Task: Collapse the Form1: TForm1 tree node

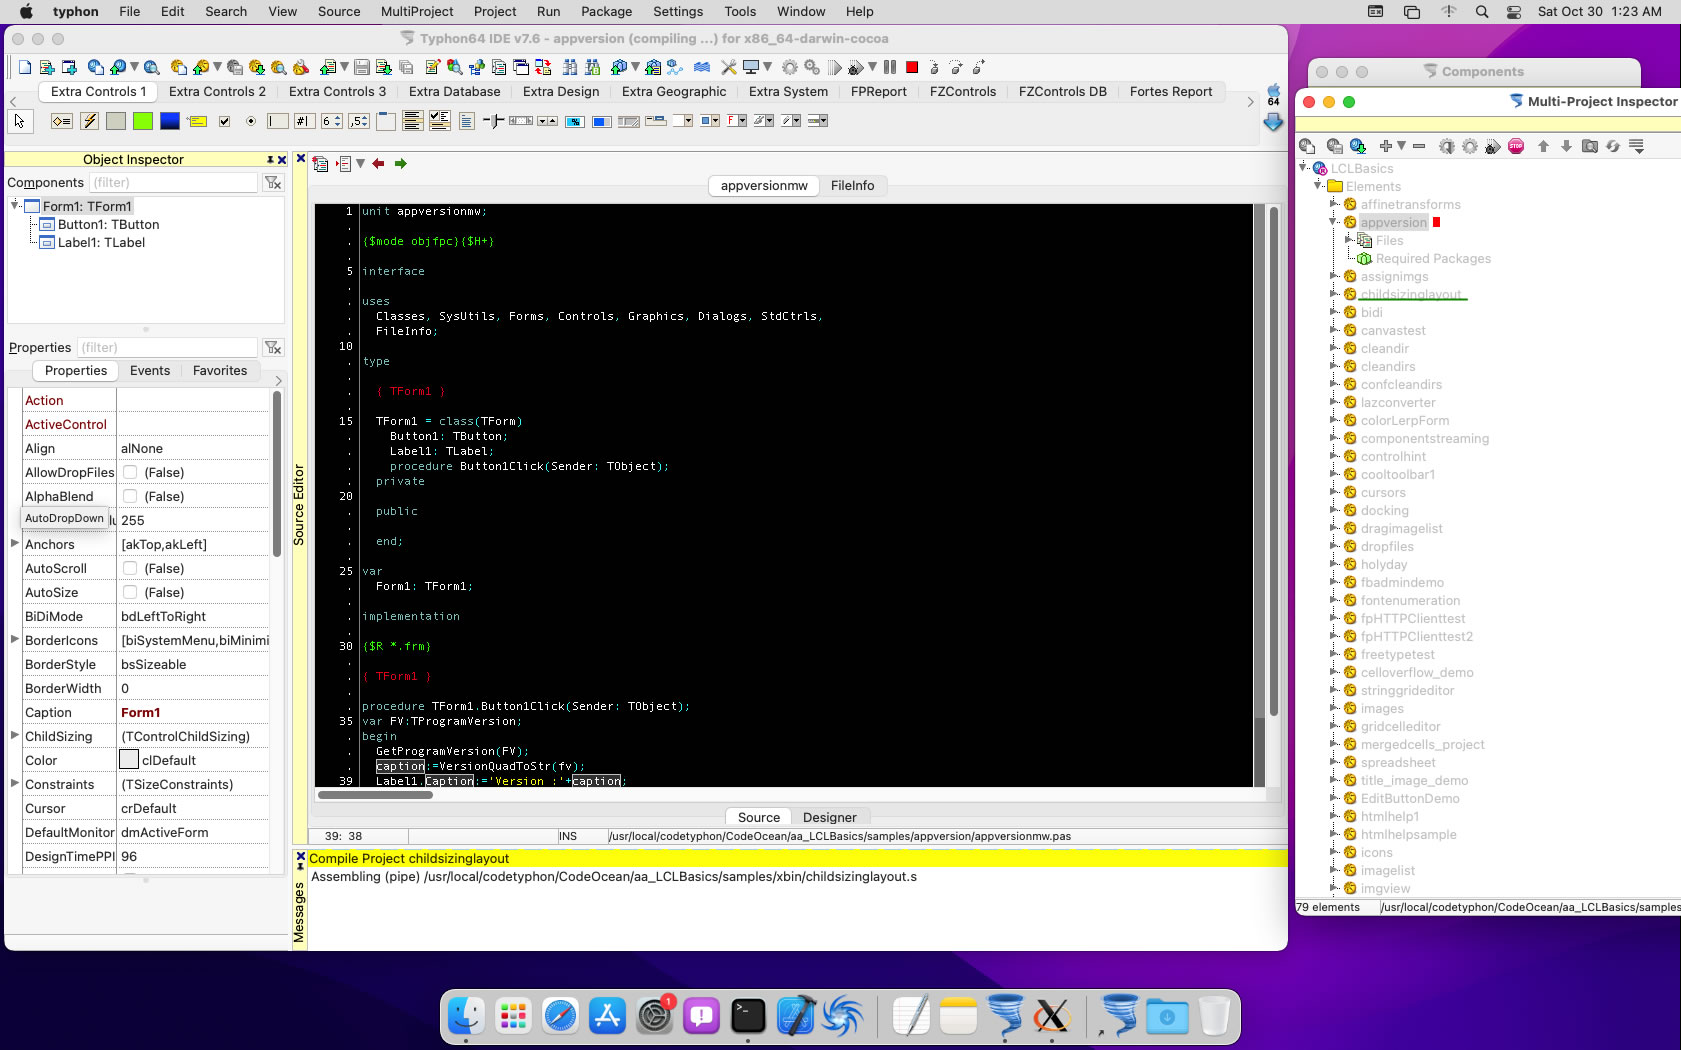Action: click(x=15, y=205)
